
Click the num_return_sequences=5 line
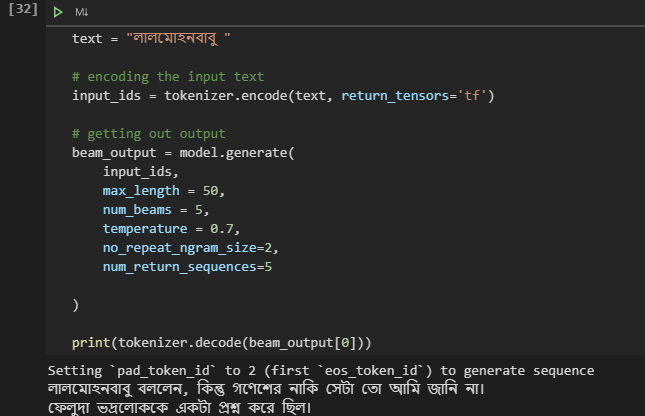coord(187,267)
